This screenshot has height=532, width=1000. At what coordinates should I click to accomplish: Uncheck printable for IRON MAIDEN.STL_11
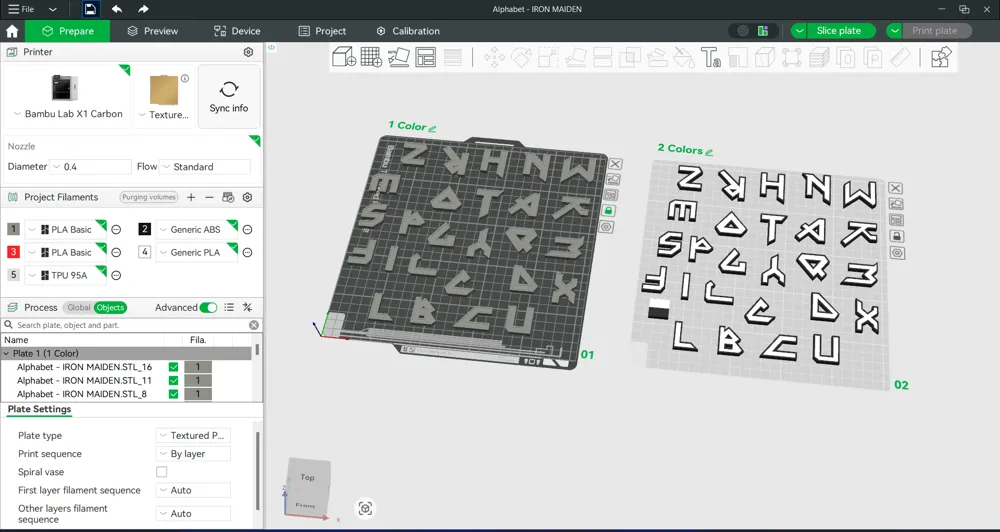(173, 381)
